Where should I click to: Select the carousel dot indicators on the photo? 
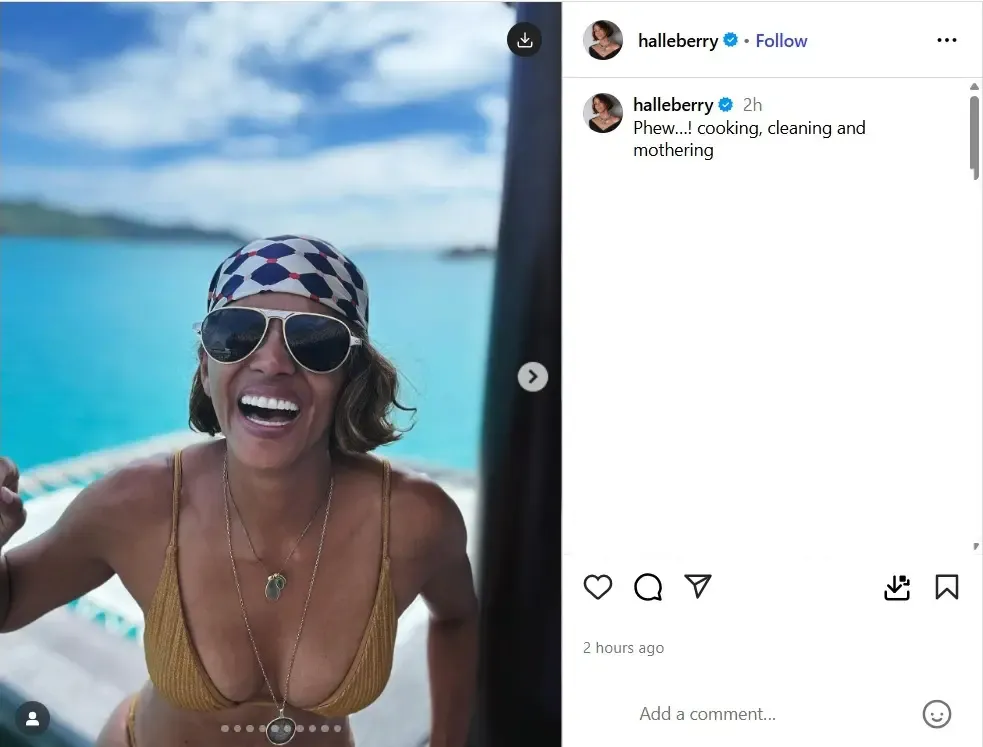coord(281,729)
